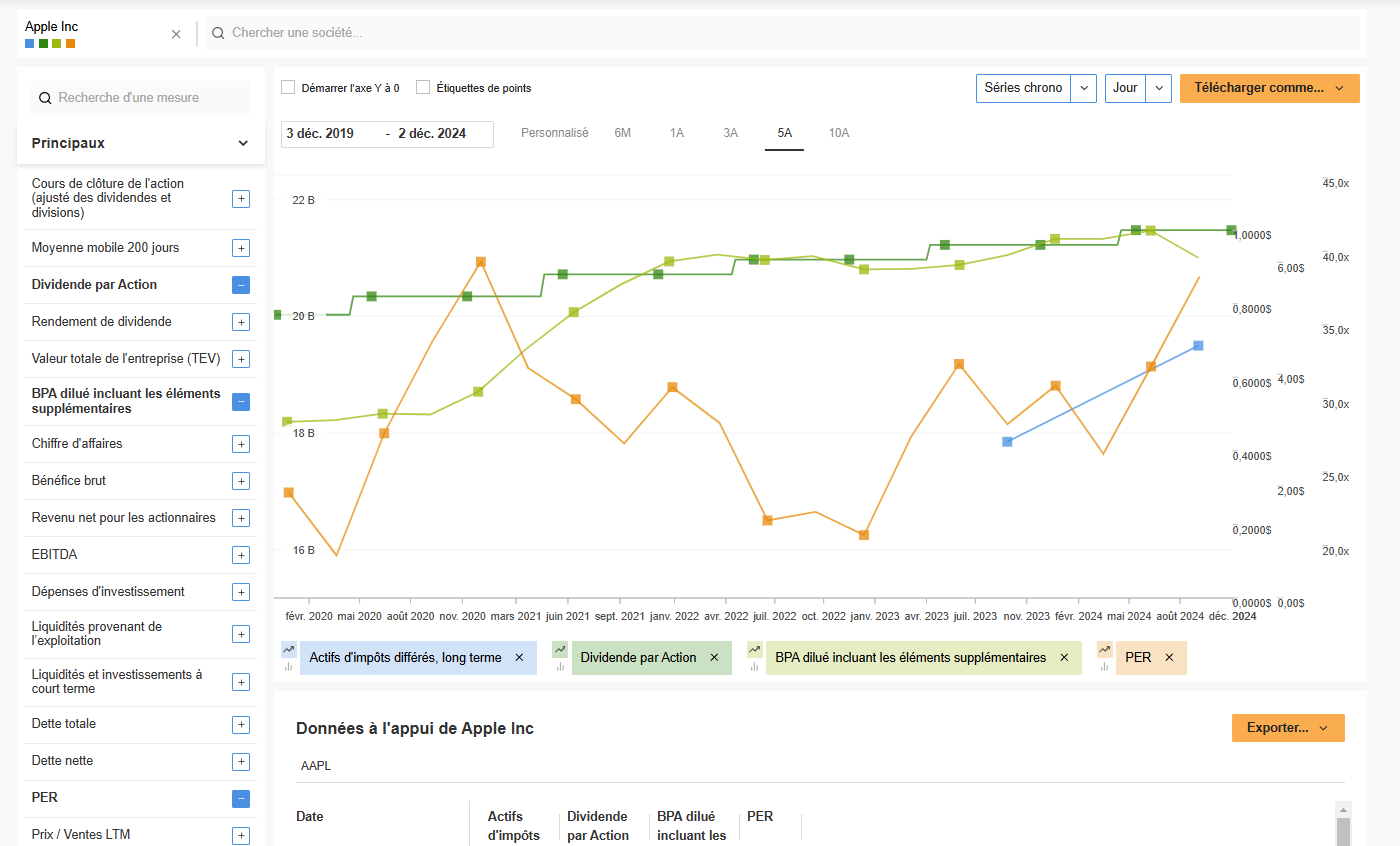Add Valeur totale de l'entreprise (TEV)
The height and width of the screenshot is (846, 1400).
point(241,359)
